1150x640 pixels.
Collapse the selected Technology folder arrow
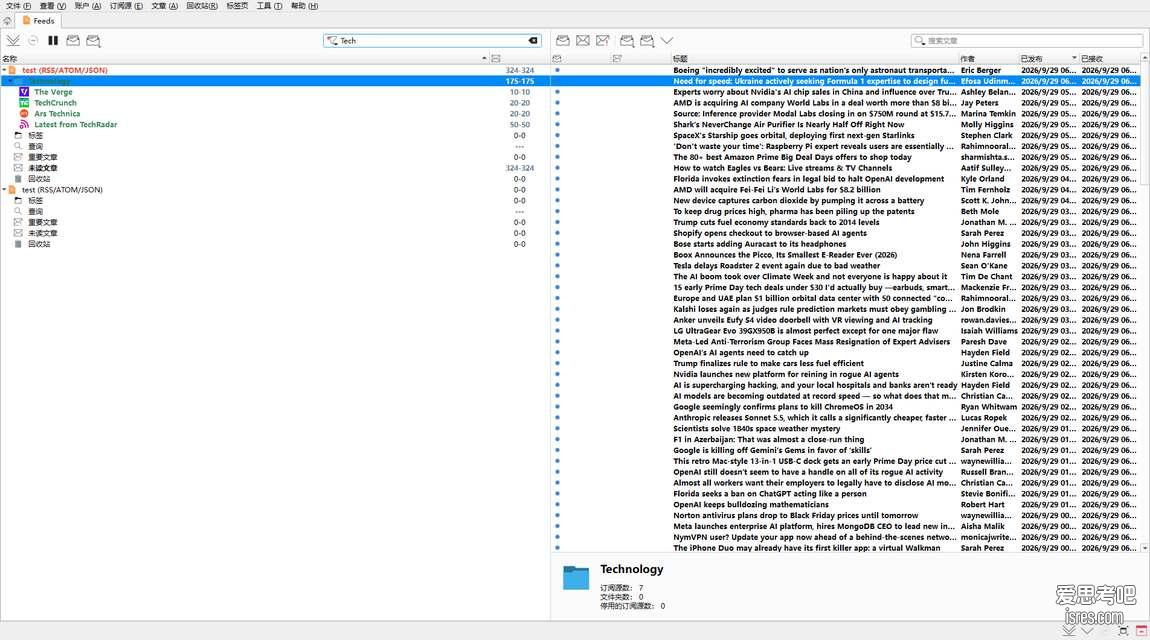point(10,81)
